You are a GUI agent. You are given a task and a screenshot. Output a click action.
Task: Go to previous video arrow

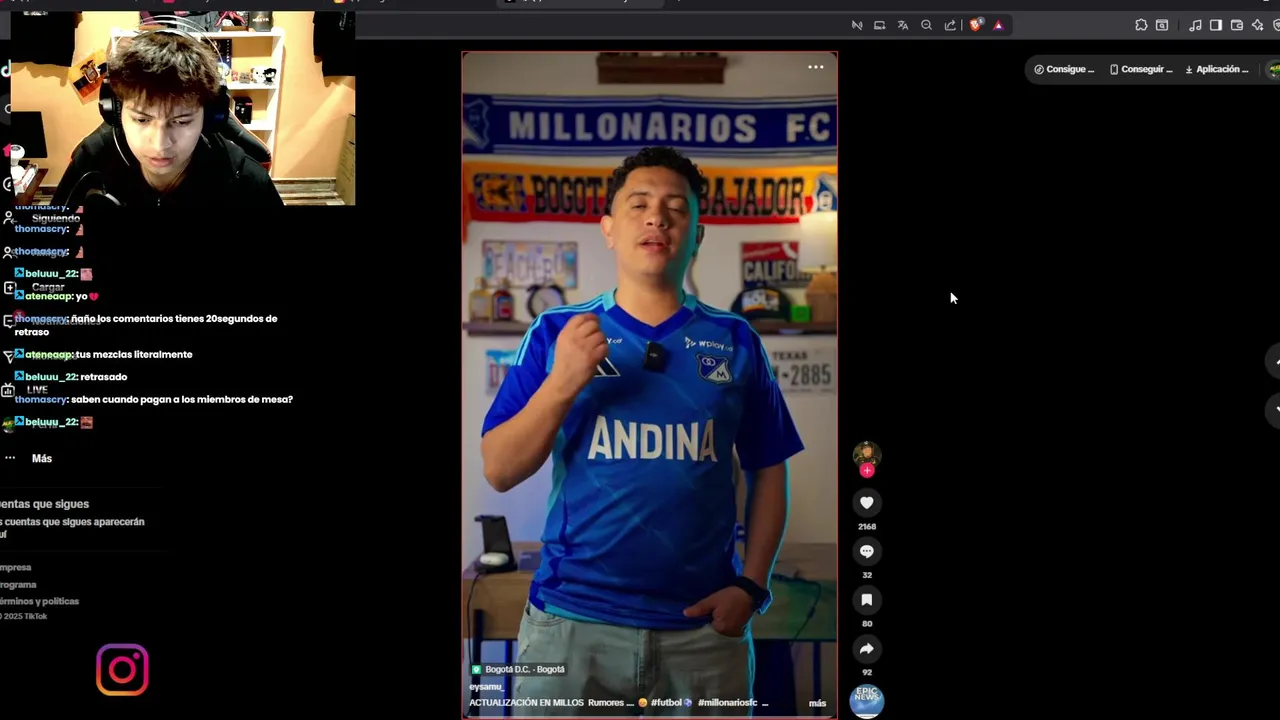click(1274, 361)
